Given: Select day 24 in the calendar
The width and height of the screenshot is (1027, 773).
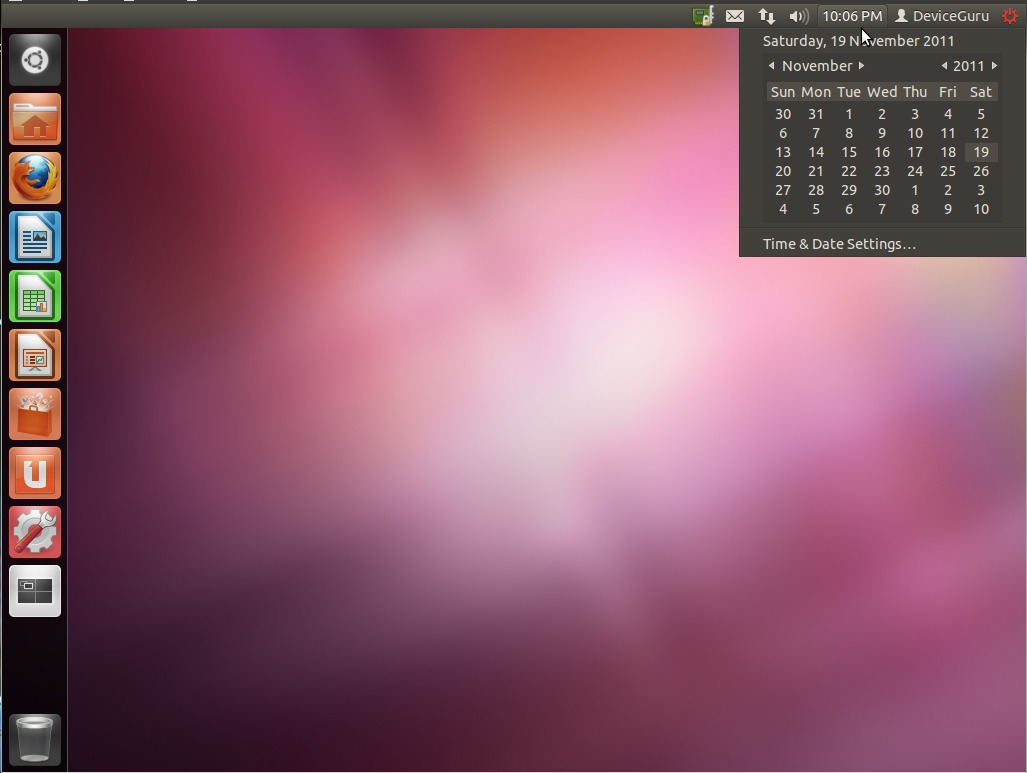Looking at the screenshot, I should [x=915, y=171].
